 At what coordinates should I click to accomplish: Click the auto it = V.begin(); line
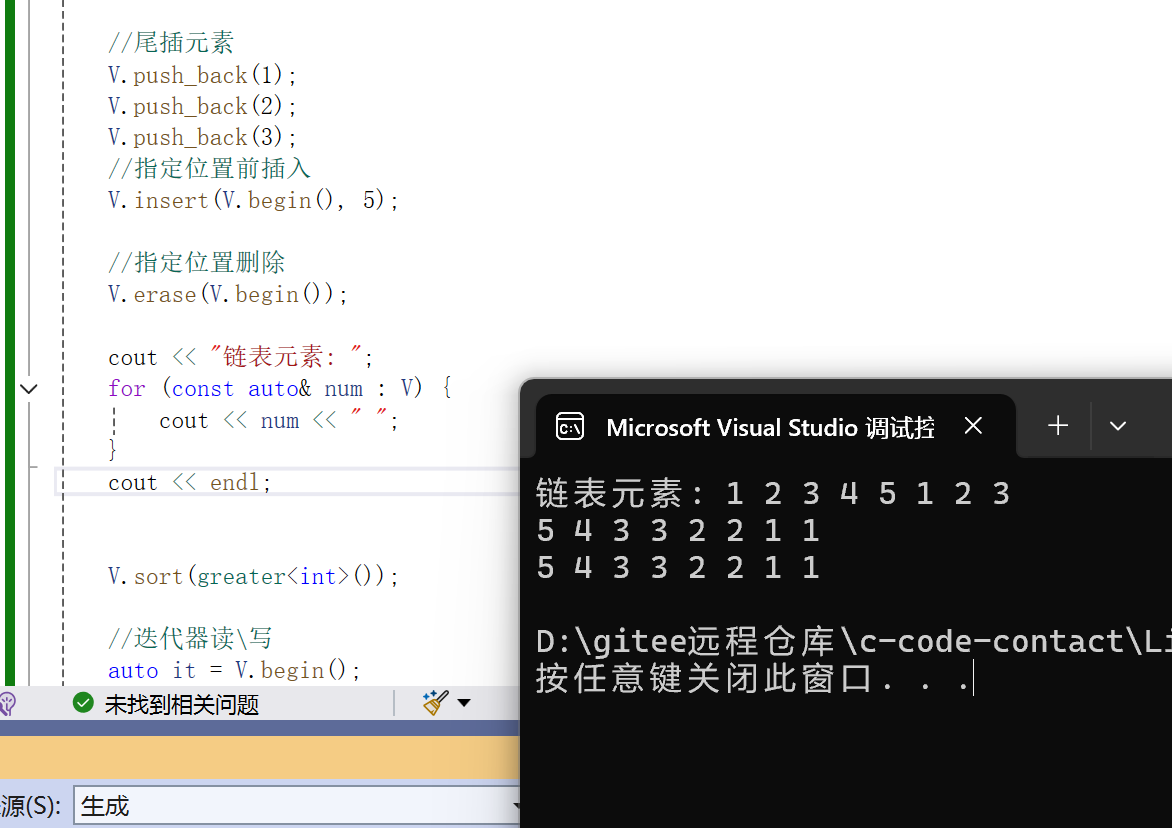[x=234, y=670]
